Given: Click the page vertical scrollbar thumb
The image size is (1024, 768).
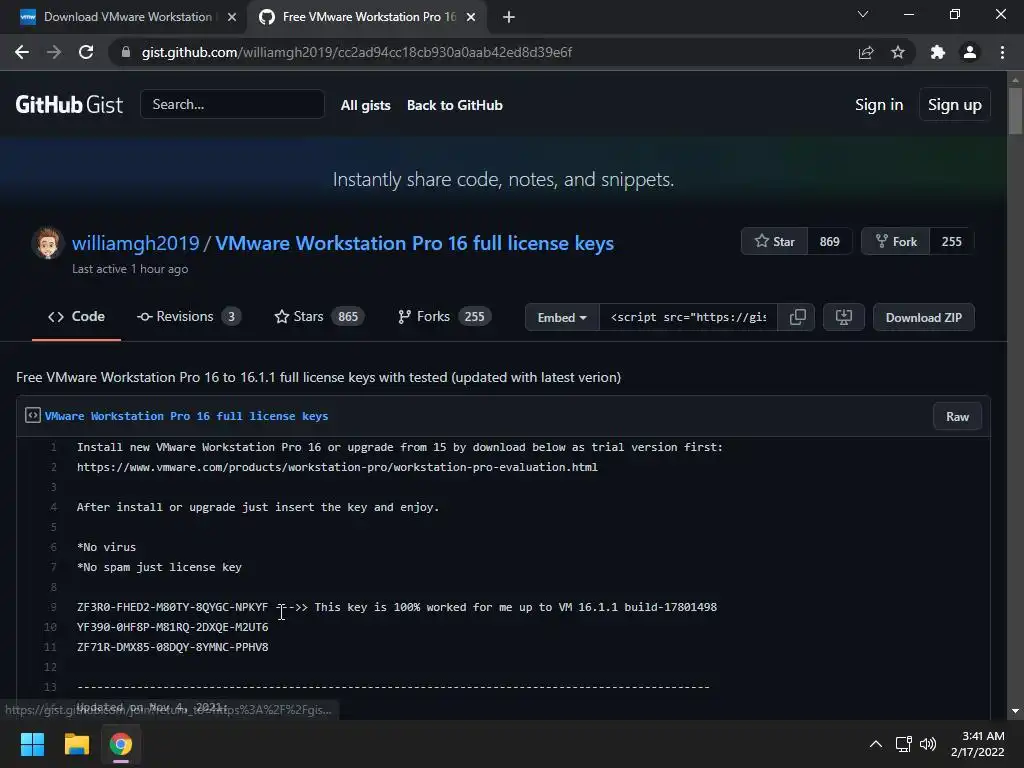Looking at the screenshot, I should pos(1015,110).
